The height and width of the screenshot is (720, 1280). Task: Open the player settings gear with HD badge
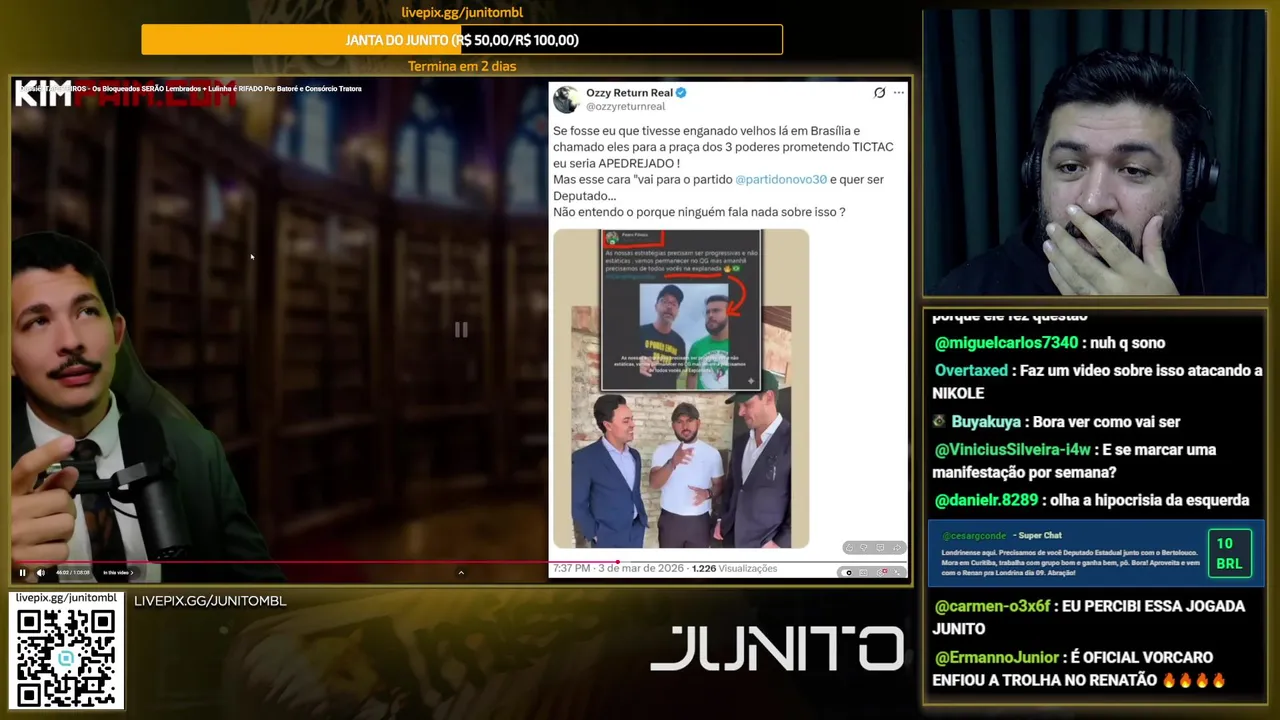[881, 573]
